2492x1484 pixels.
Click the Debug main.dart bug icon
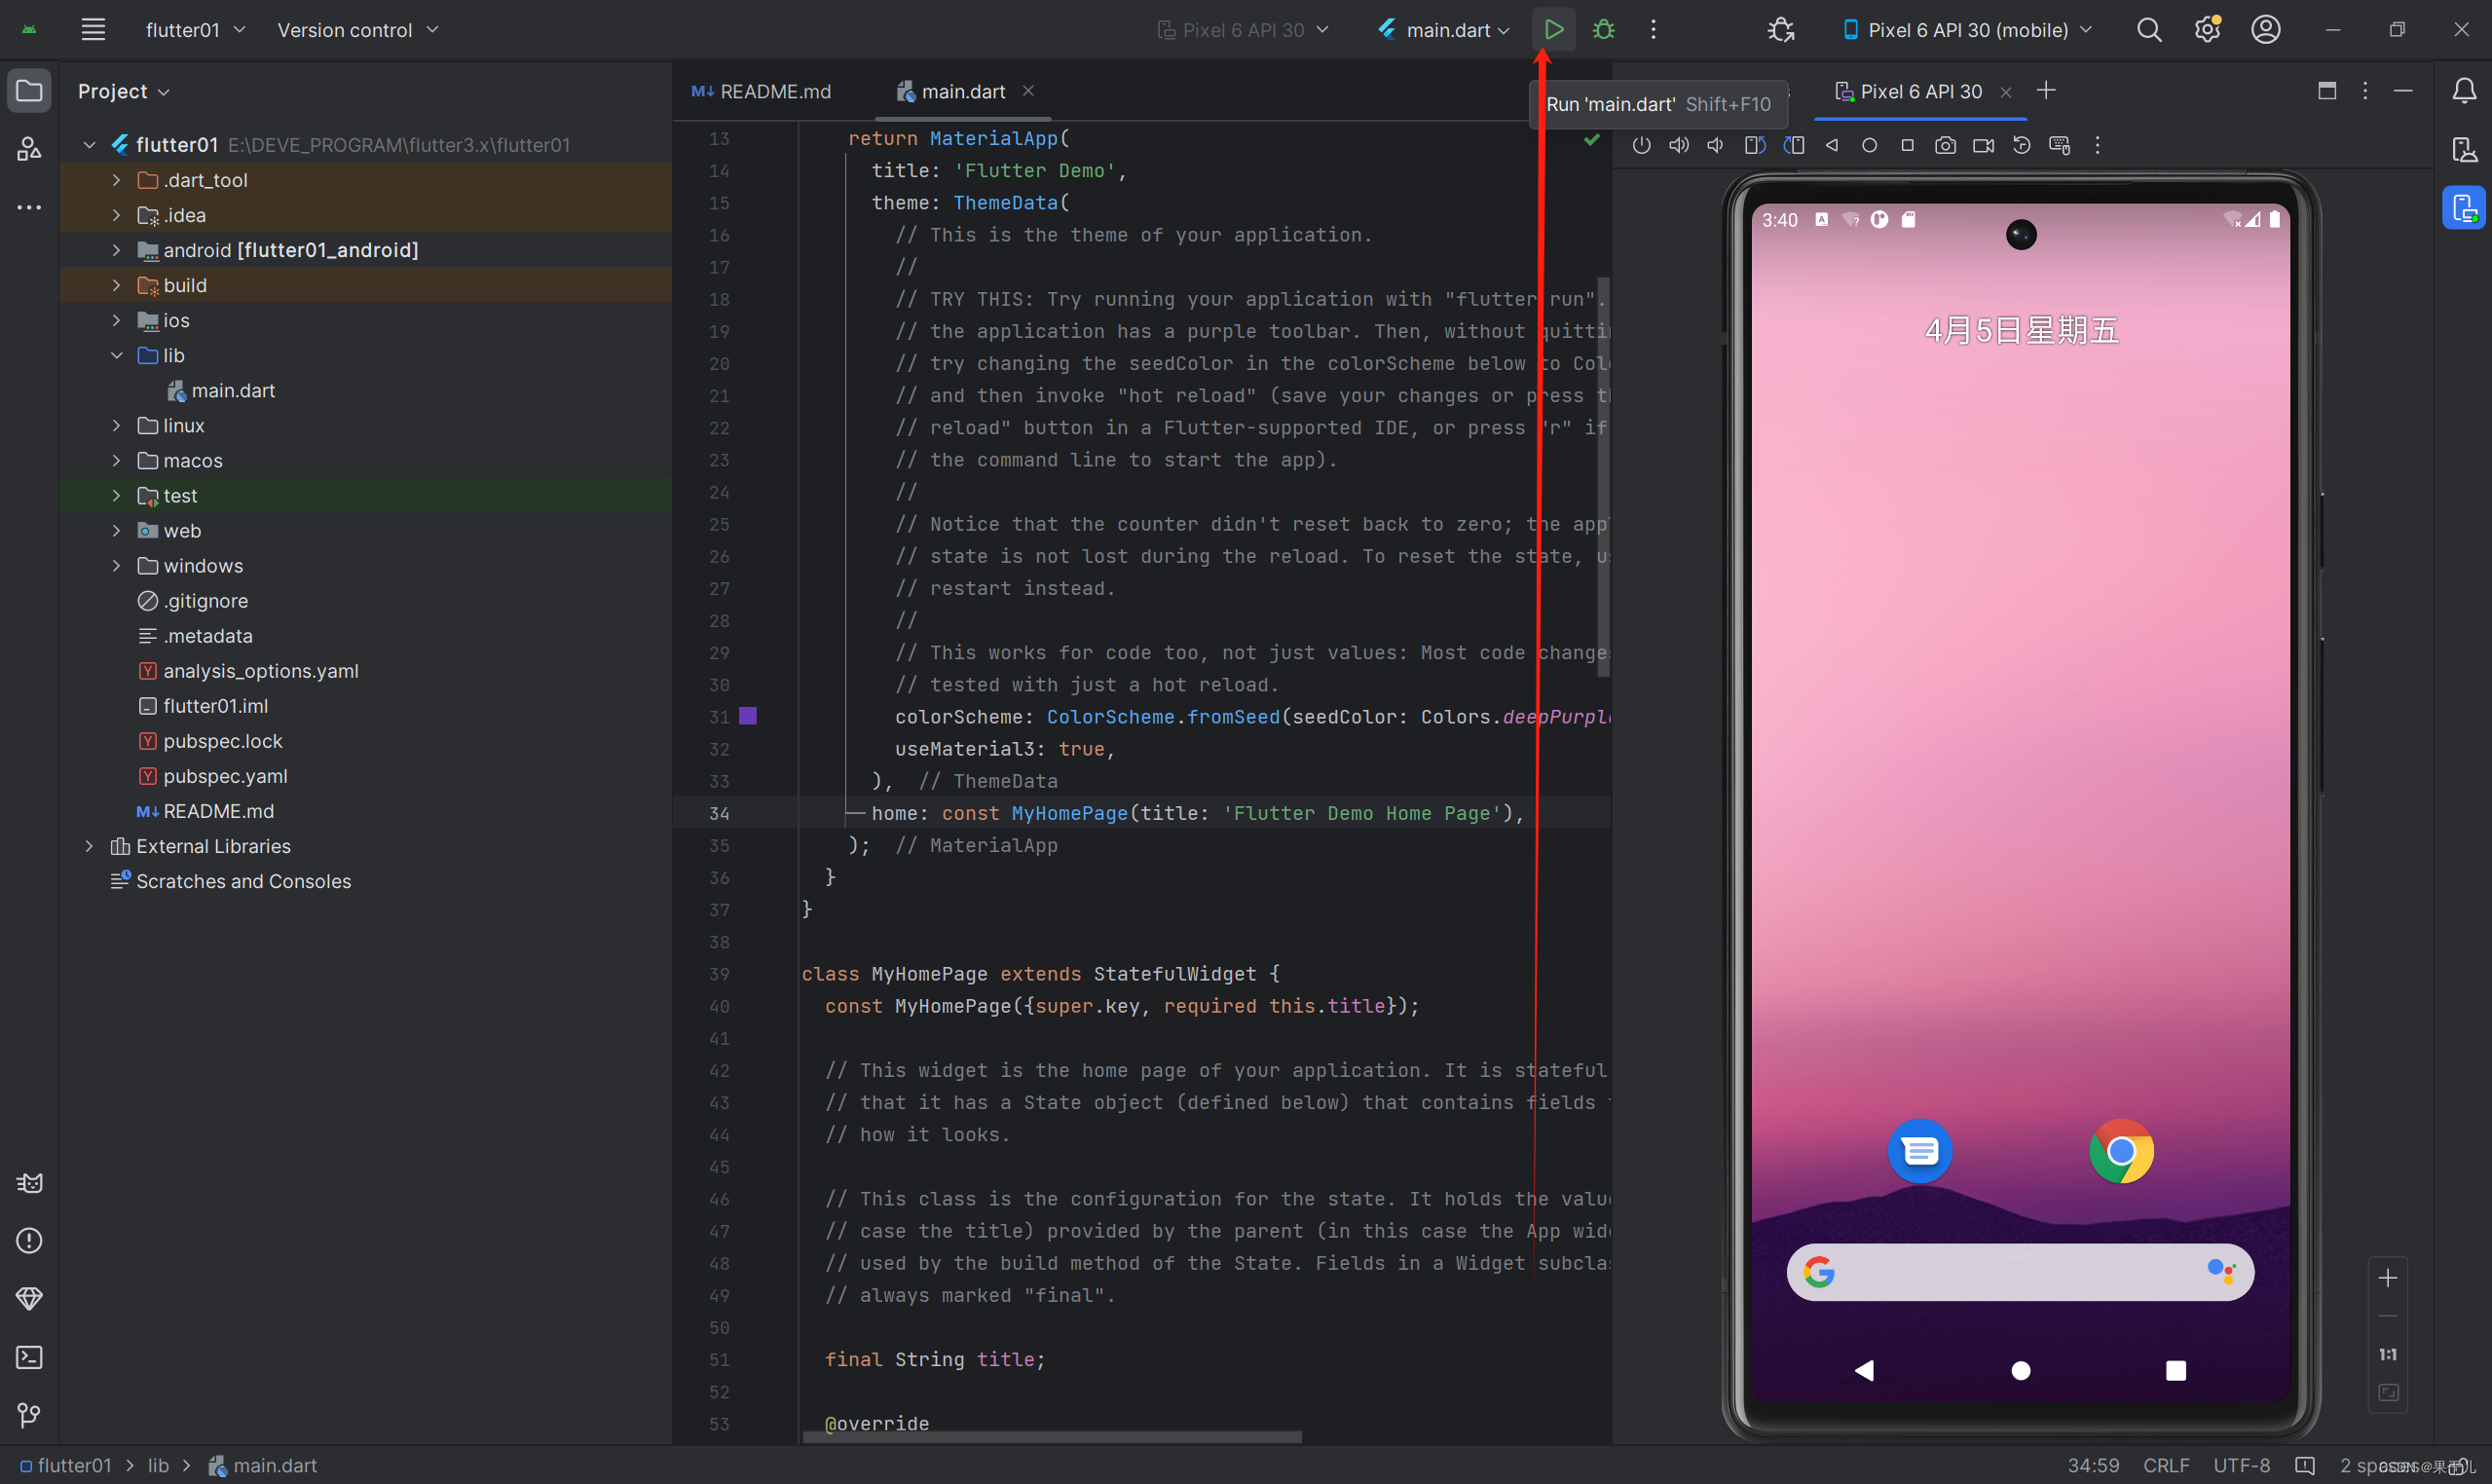click(x=1603, y=30)
